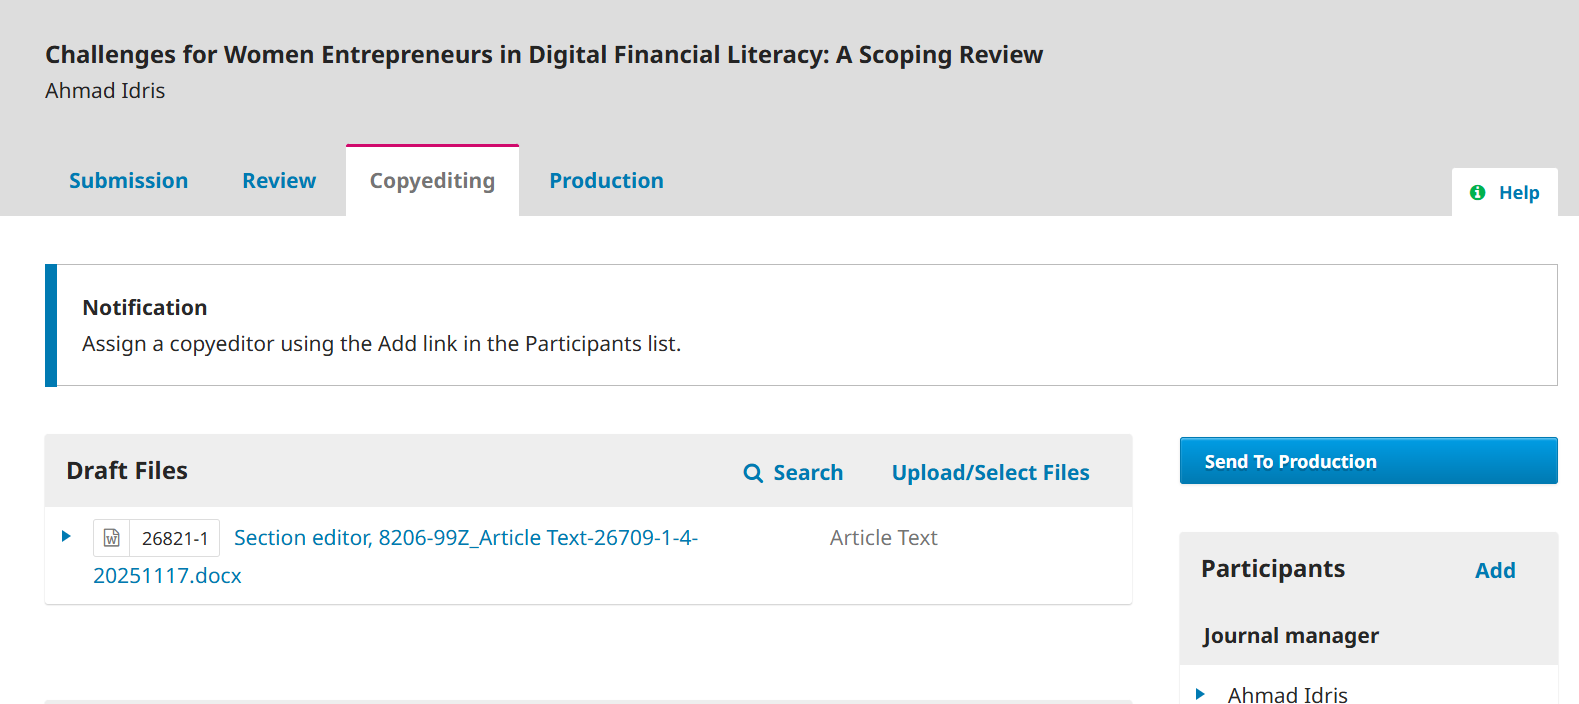Go to the Production tab

[x=606, y=181]
